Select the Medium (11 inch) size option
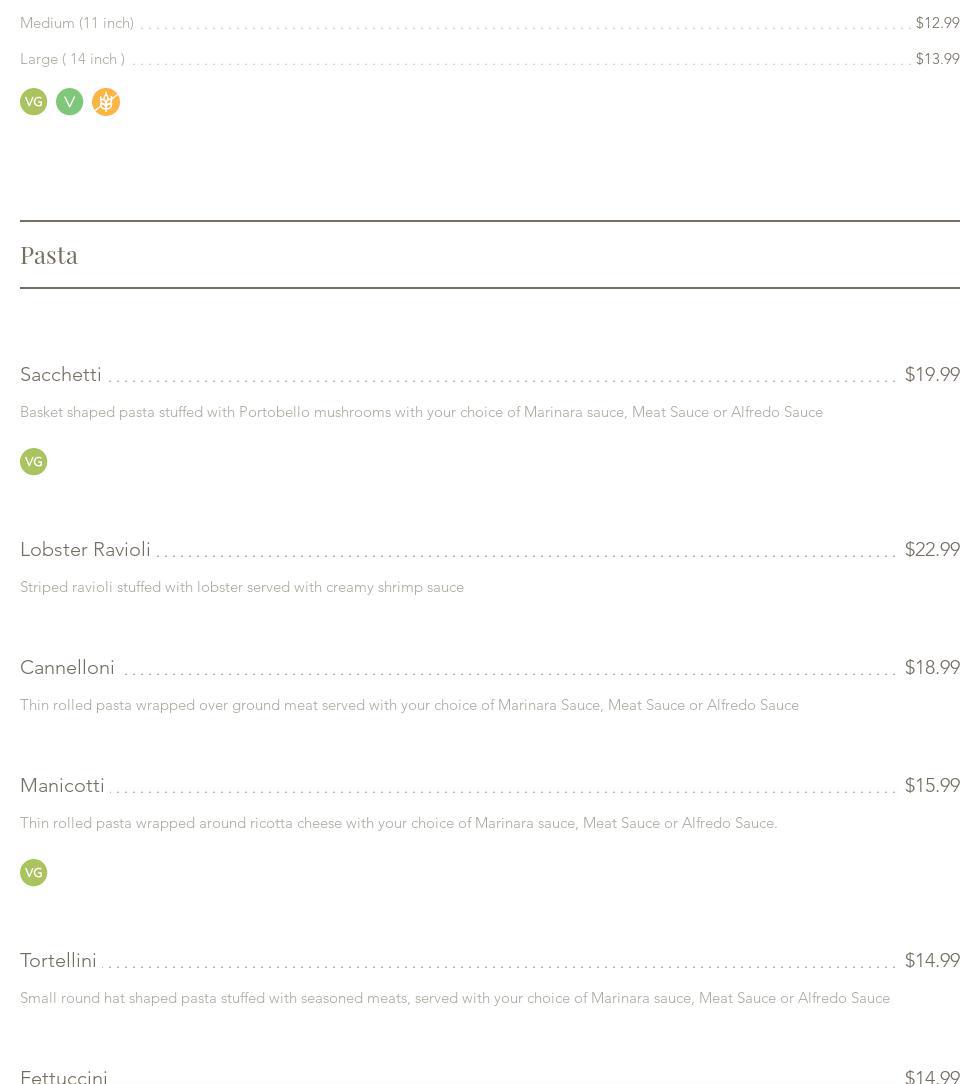This screenshot has height=1084, width=965. (77, 23)
